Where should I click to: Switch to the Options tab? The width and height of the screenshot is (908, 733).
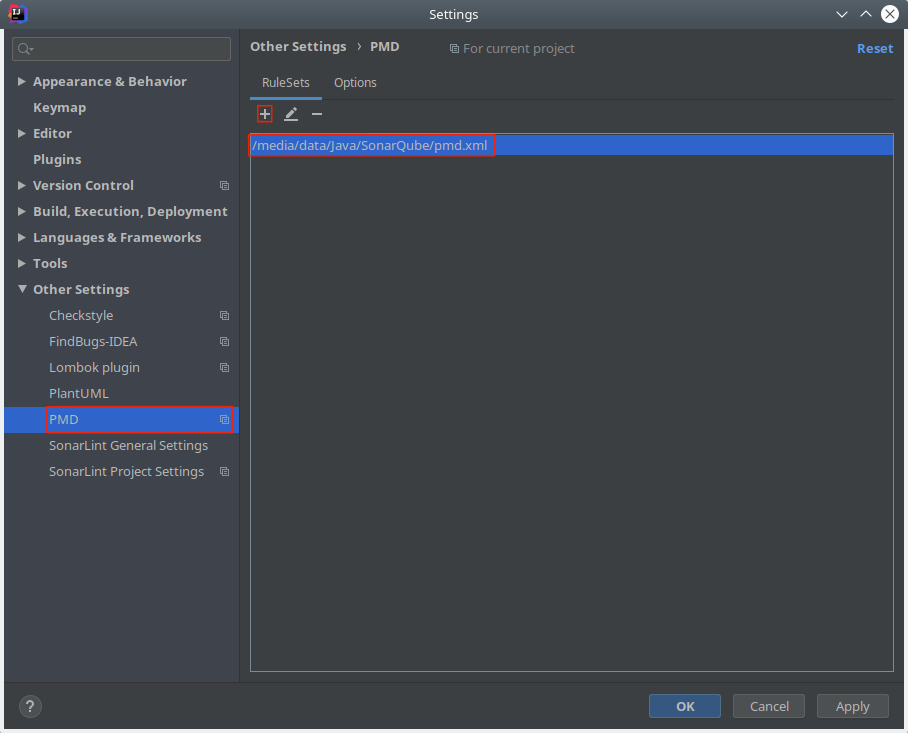[355, 83]
